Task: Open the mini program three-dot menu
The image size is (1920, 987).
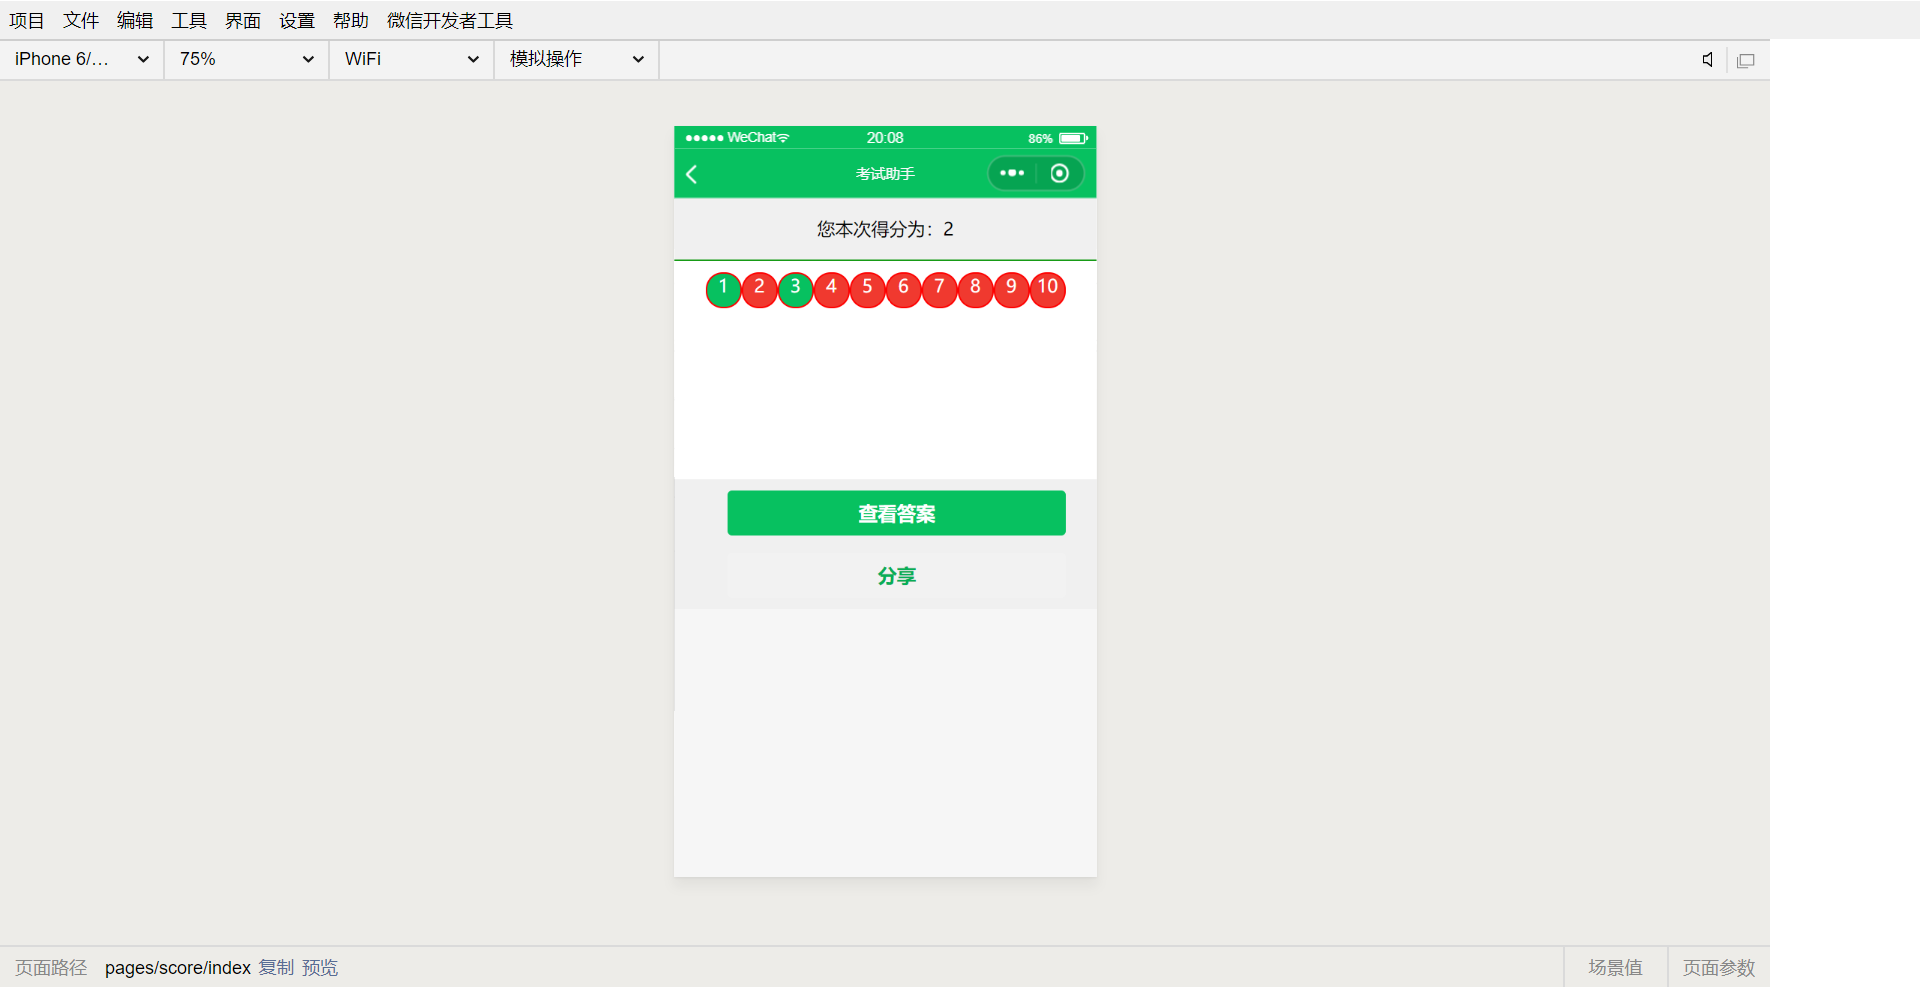Action: pos(1012,173)
